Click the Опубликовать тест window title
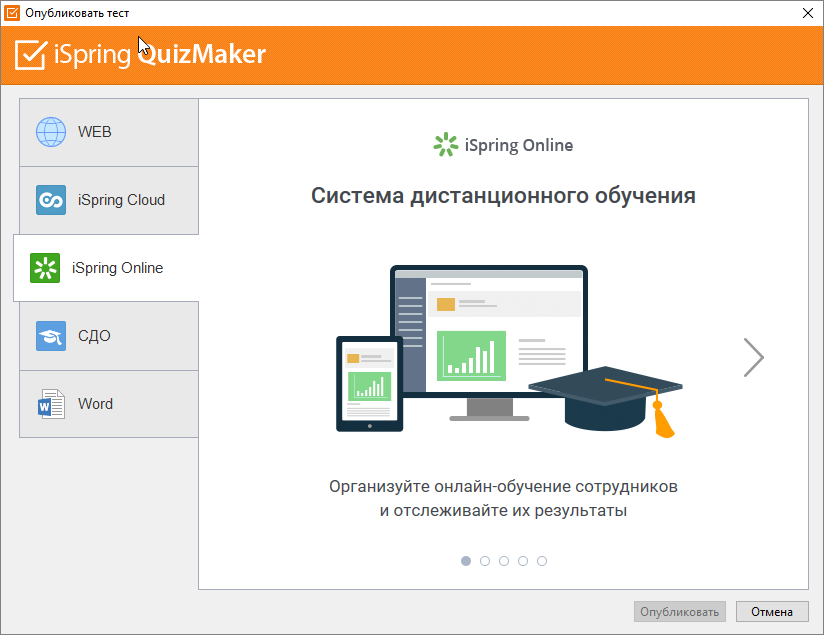Image resolution: width=824 pixels, height=635 pixels. tap(77, 13)
